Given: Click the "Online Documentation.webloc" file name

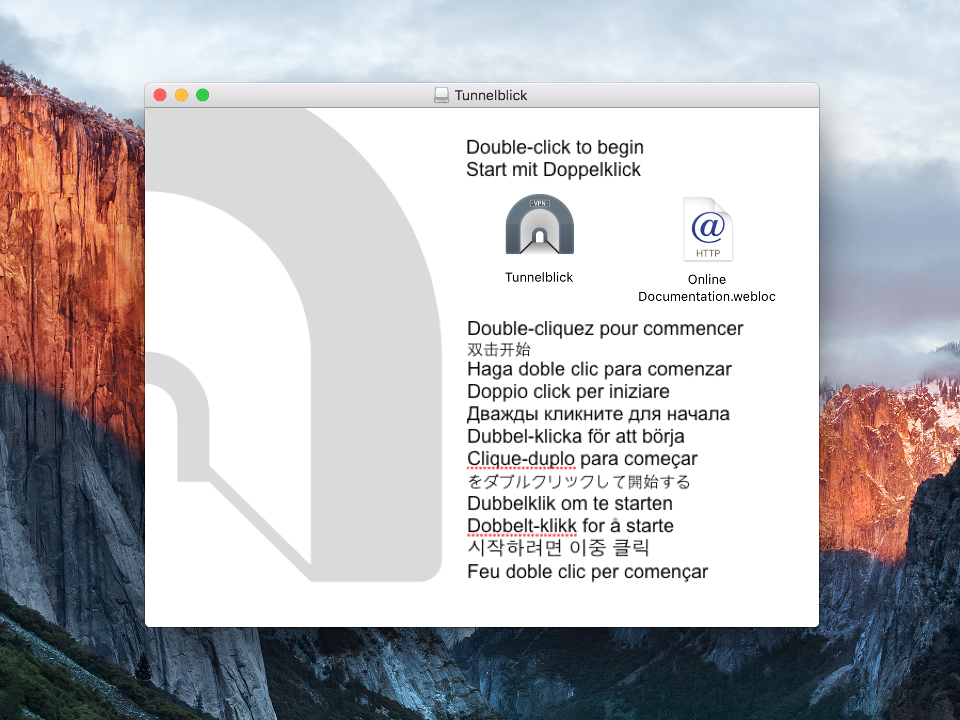Looking at the screenshot, I should pos(707,288).
